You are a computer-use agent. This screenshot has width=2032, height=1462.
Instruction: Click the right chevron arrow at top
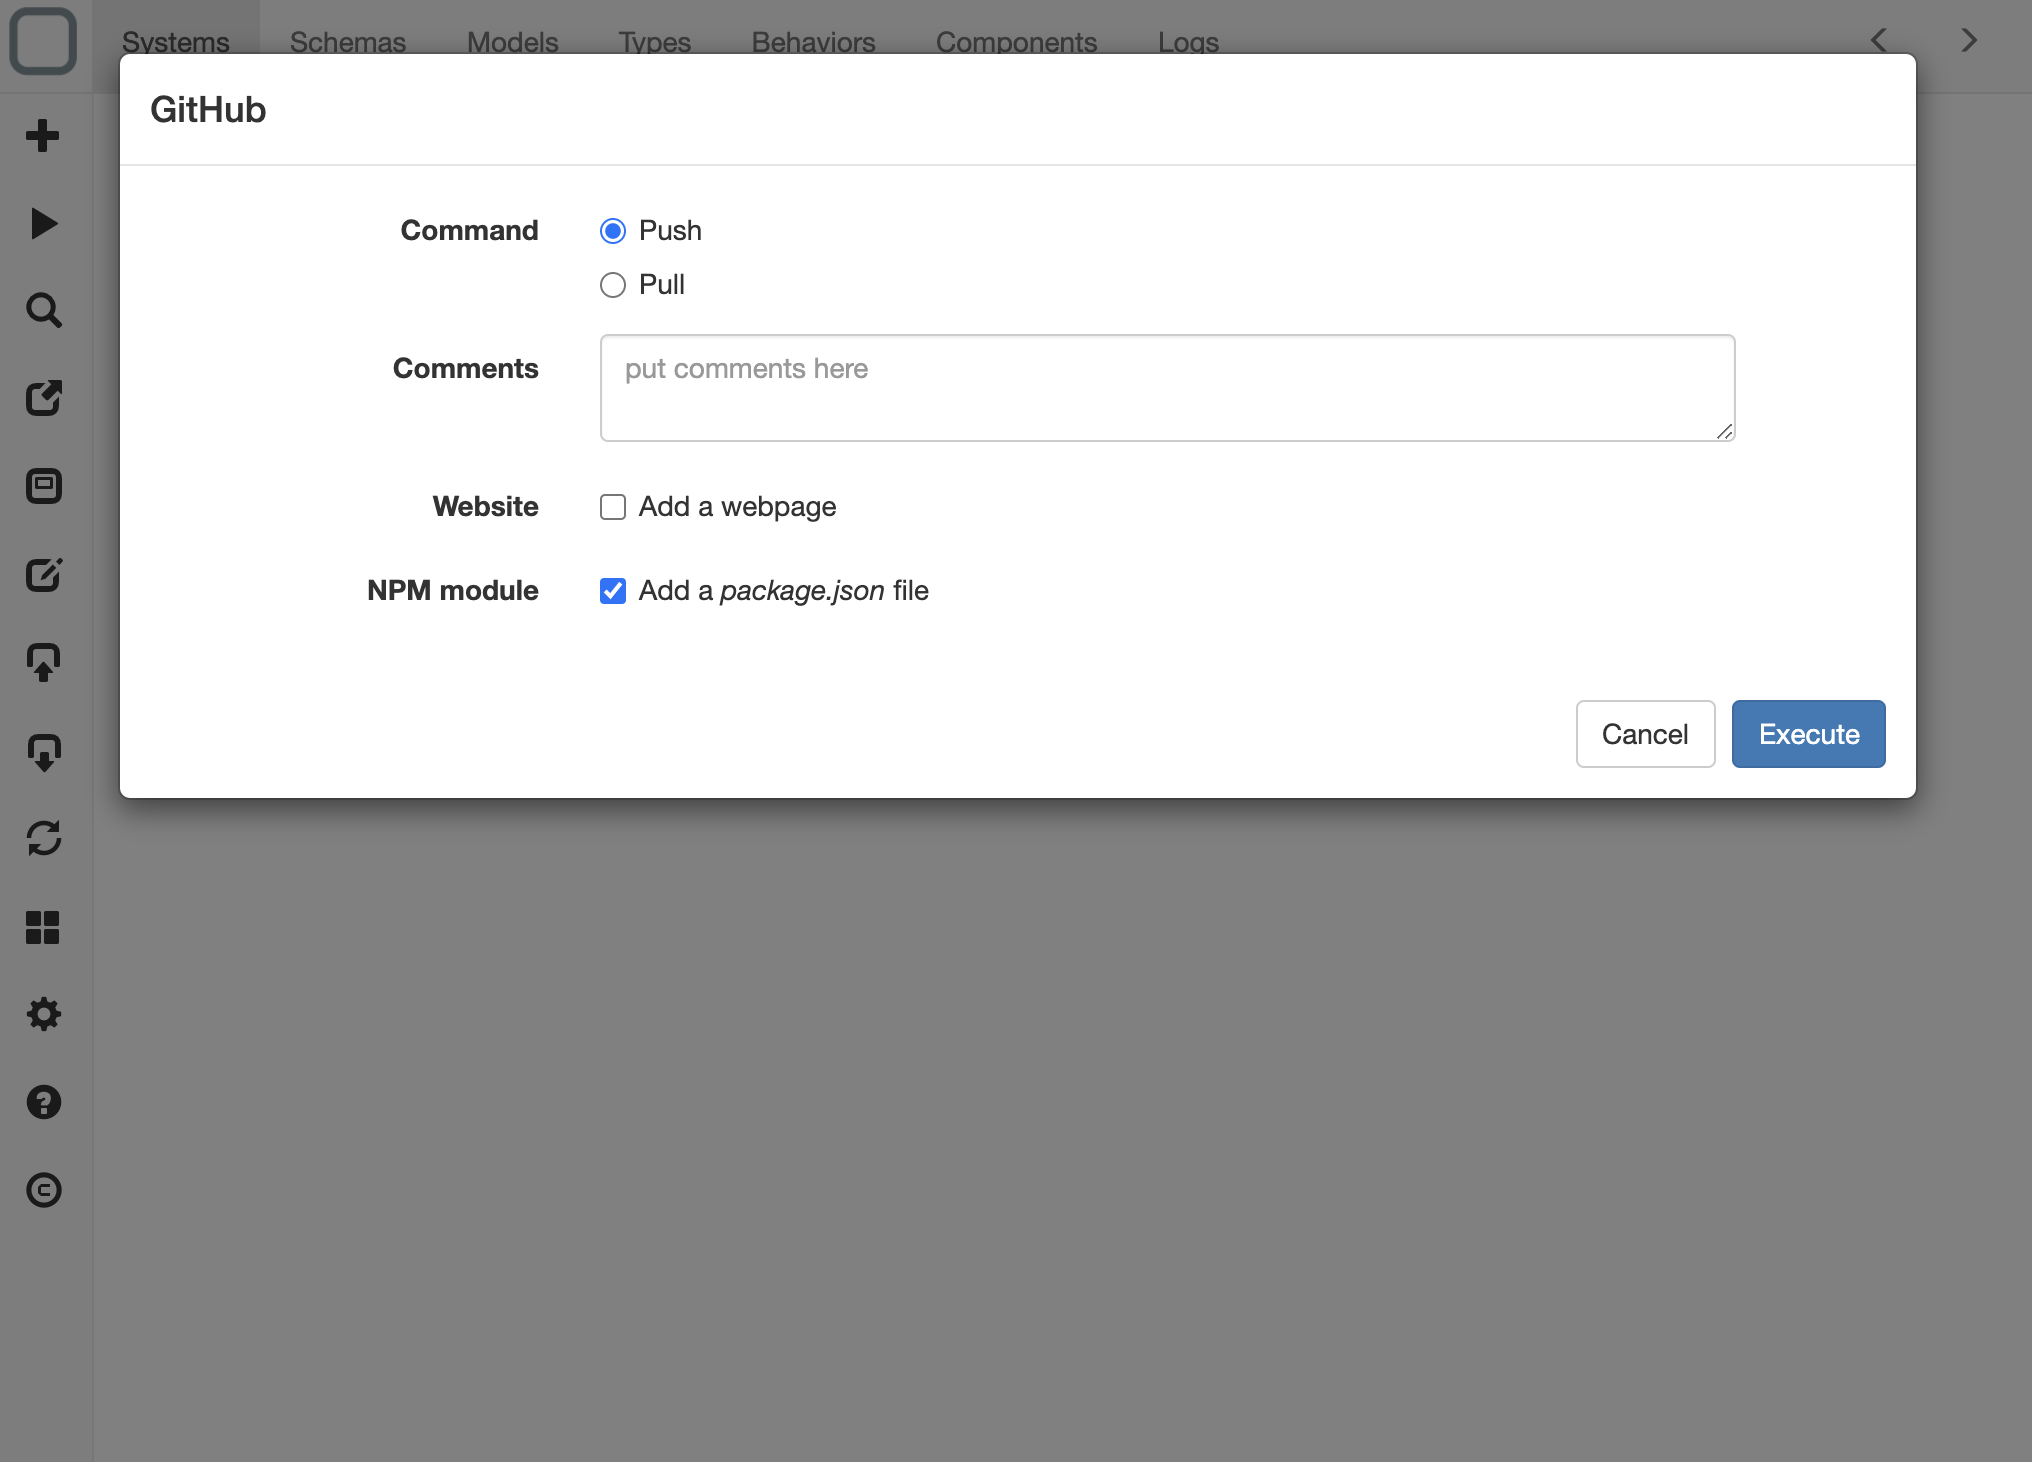point(1969,40)
